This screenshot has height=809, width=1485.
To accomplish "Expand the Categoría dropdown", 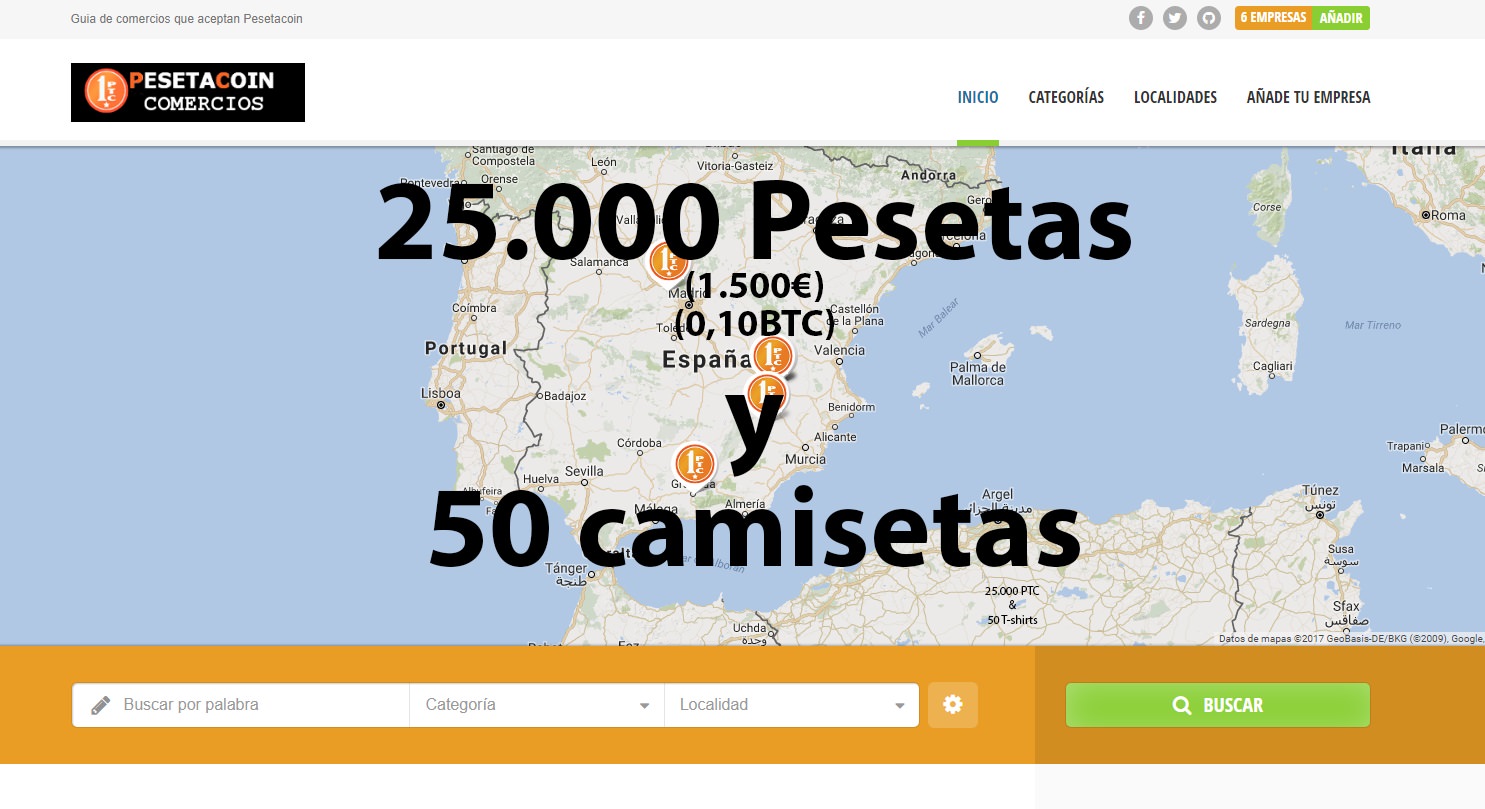I will pos(537,705).
